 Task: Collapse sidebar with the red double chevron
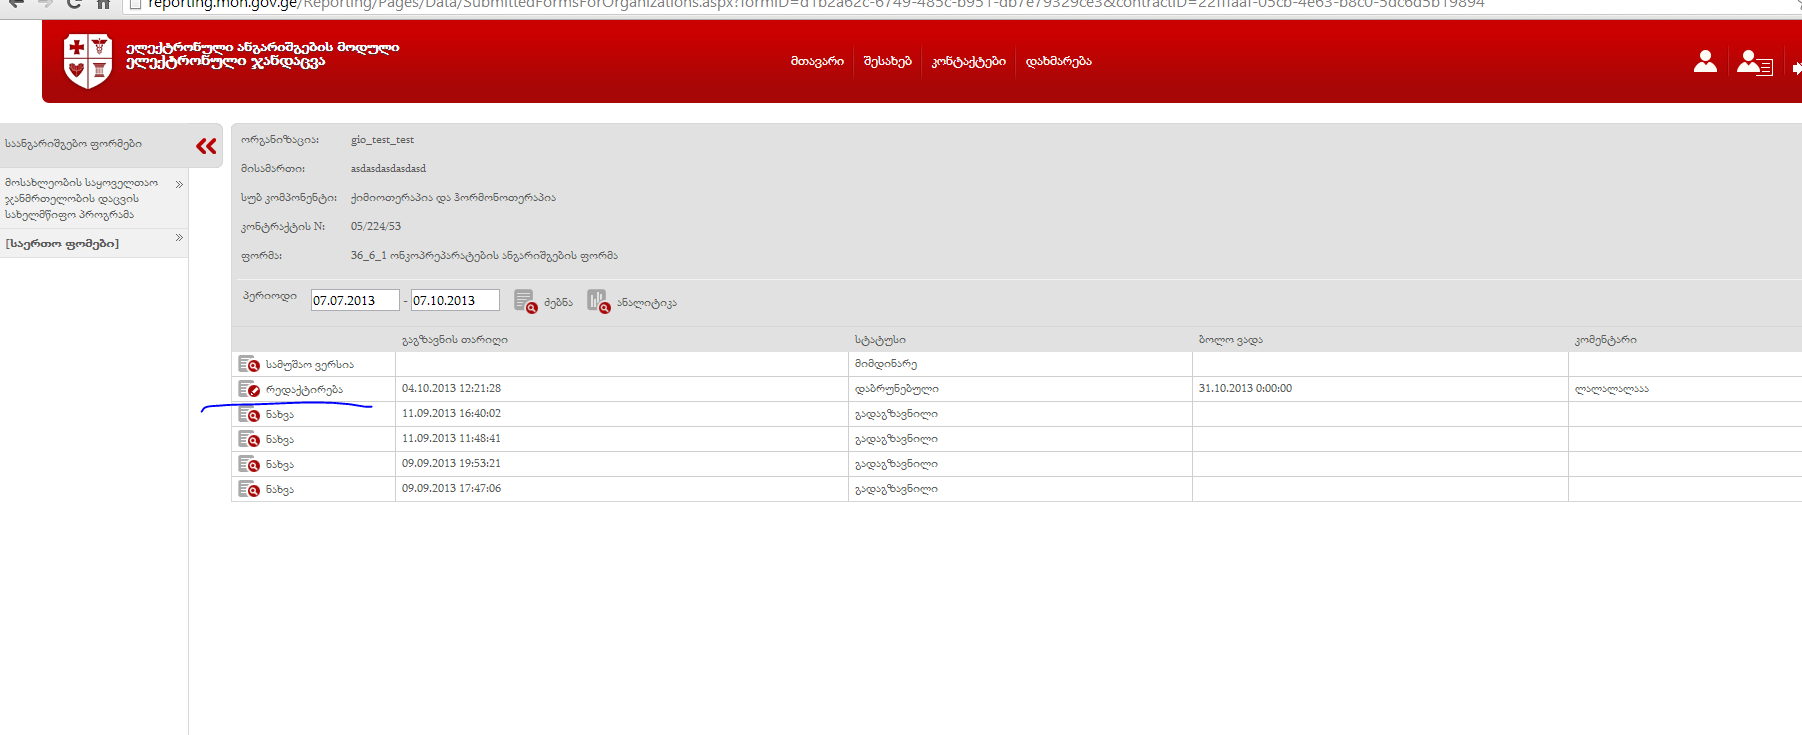(x=206, y=146)
